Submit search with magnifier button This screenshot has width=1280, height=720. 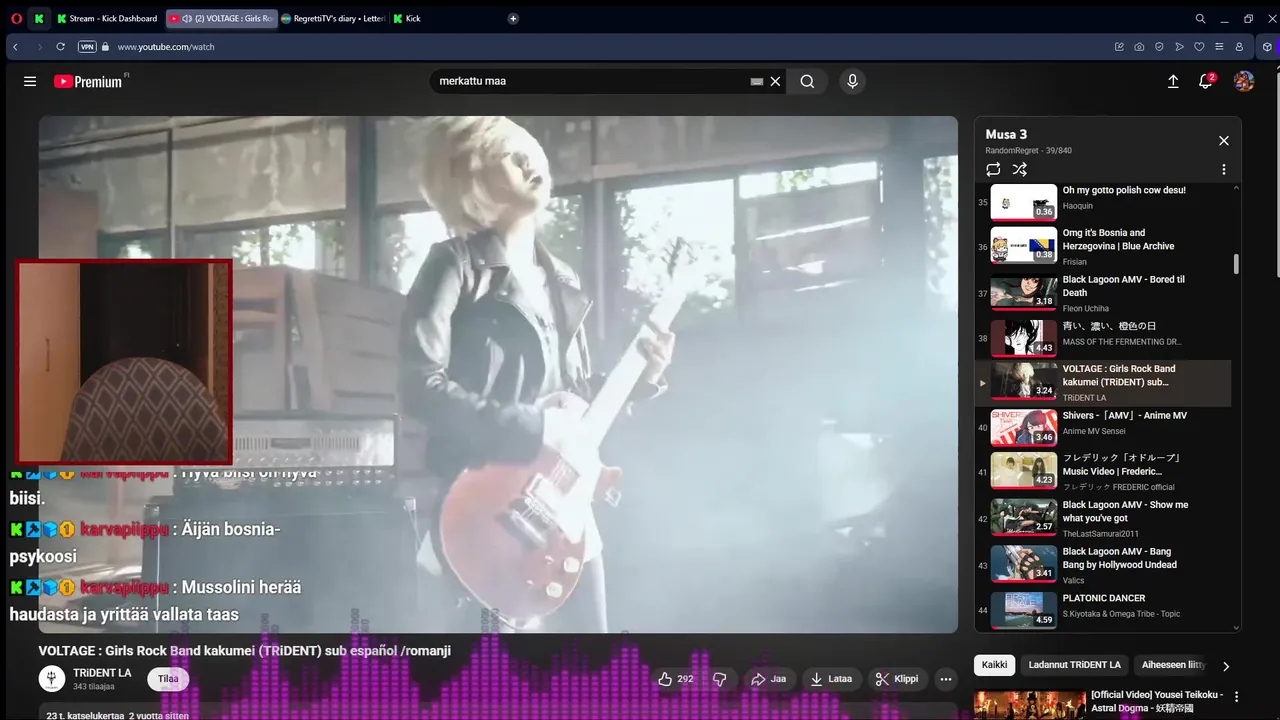pyautogui.click(x=807, y=81)
